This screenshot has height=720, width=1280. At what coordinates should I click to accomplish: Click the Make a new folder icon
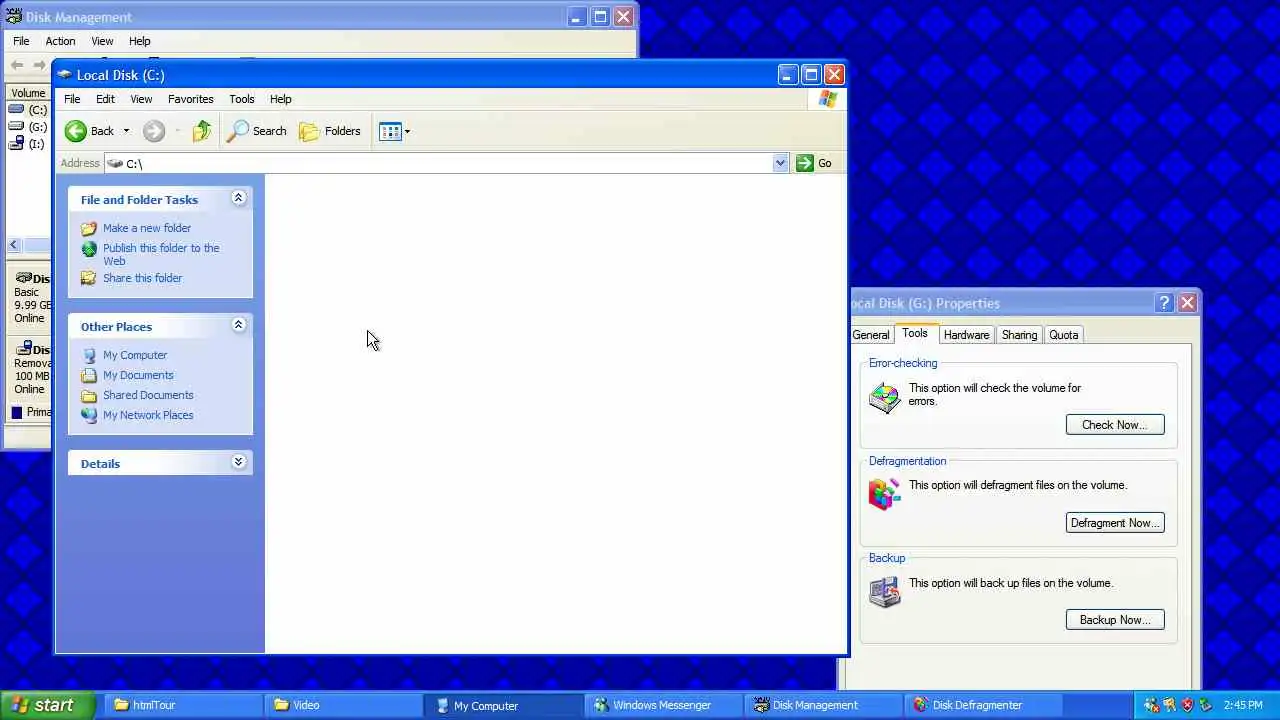(x=89, y=228)
